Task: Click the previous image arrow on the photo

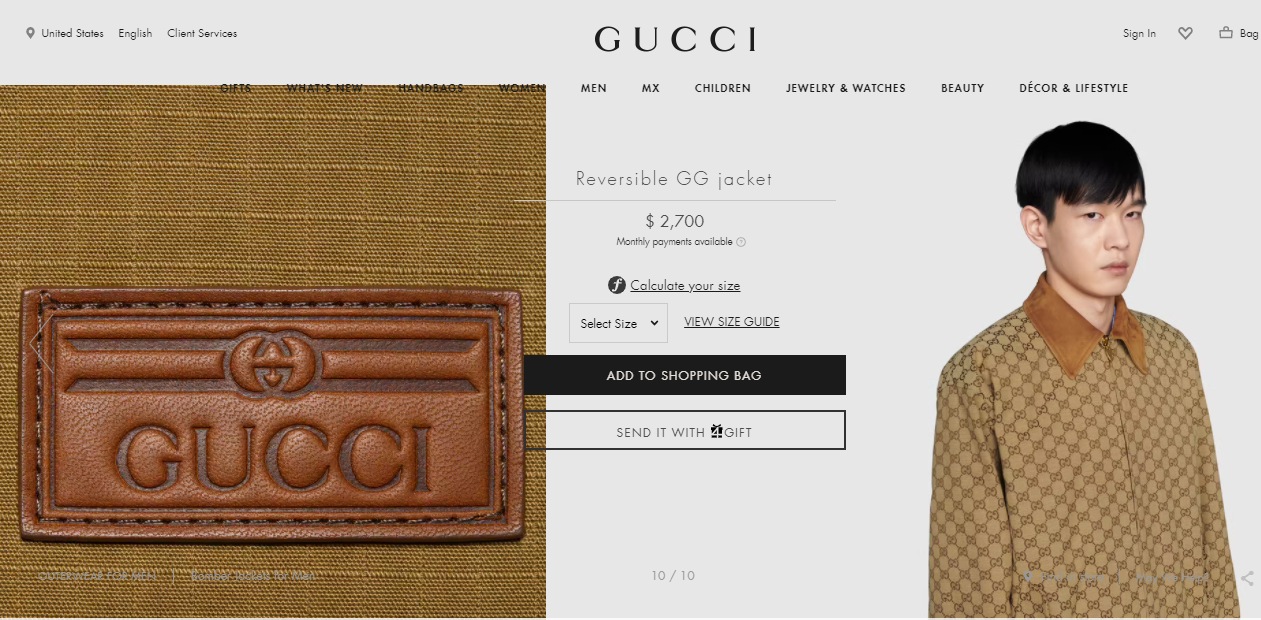Action: pos(42,342)
